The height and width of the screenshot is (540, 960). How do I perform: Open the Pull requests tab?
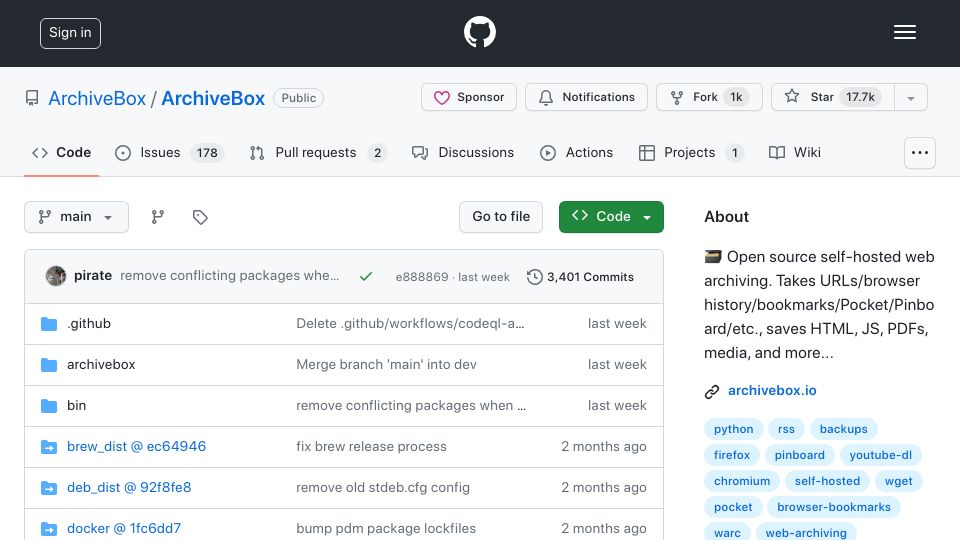[x=318, y=152]
